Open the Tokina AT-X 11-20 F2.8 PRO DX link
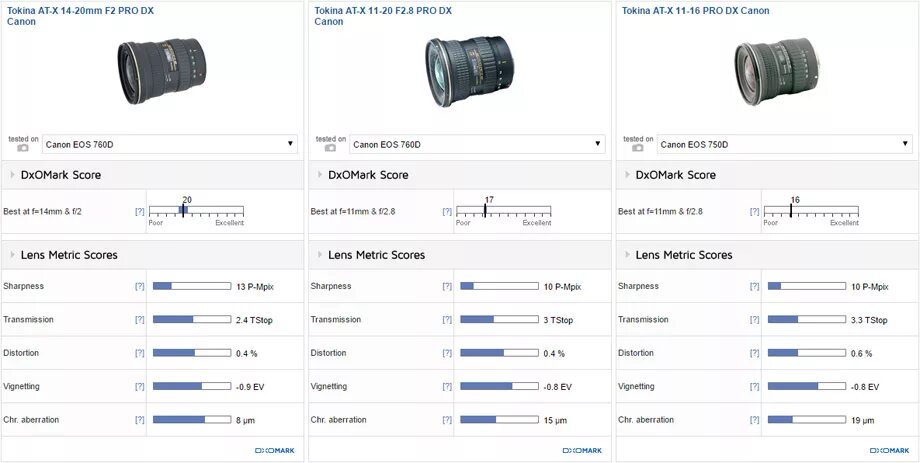 tap(383, 16)
